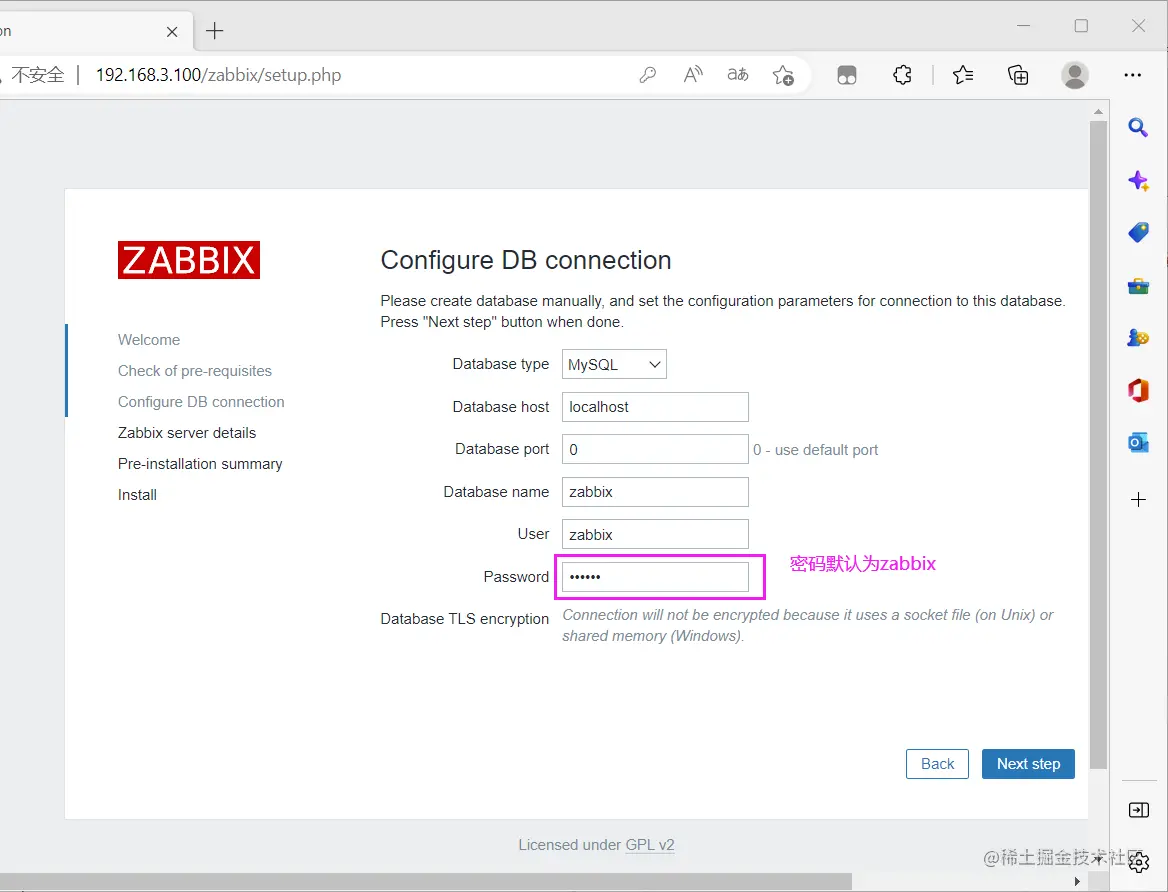Click the vertical page scrollbar
The height and width of the screenshot is (892, 1168).
1098,445
